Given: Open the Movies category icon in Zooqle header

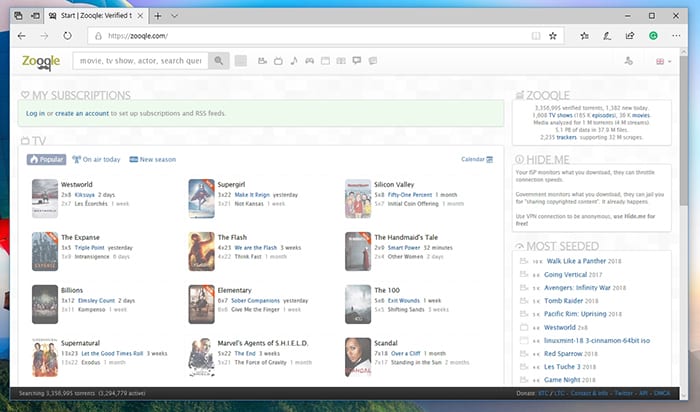Looking at the screenshot, I should 262,61.
